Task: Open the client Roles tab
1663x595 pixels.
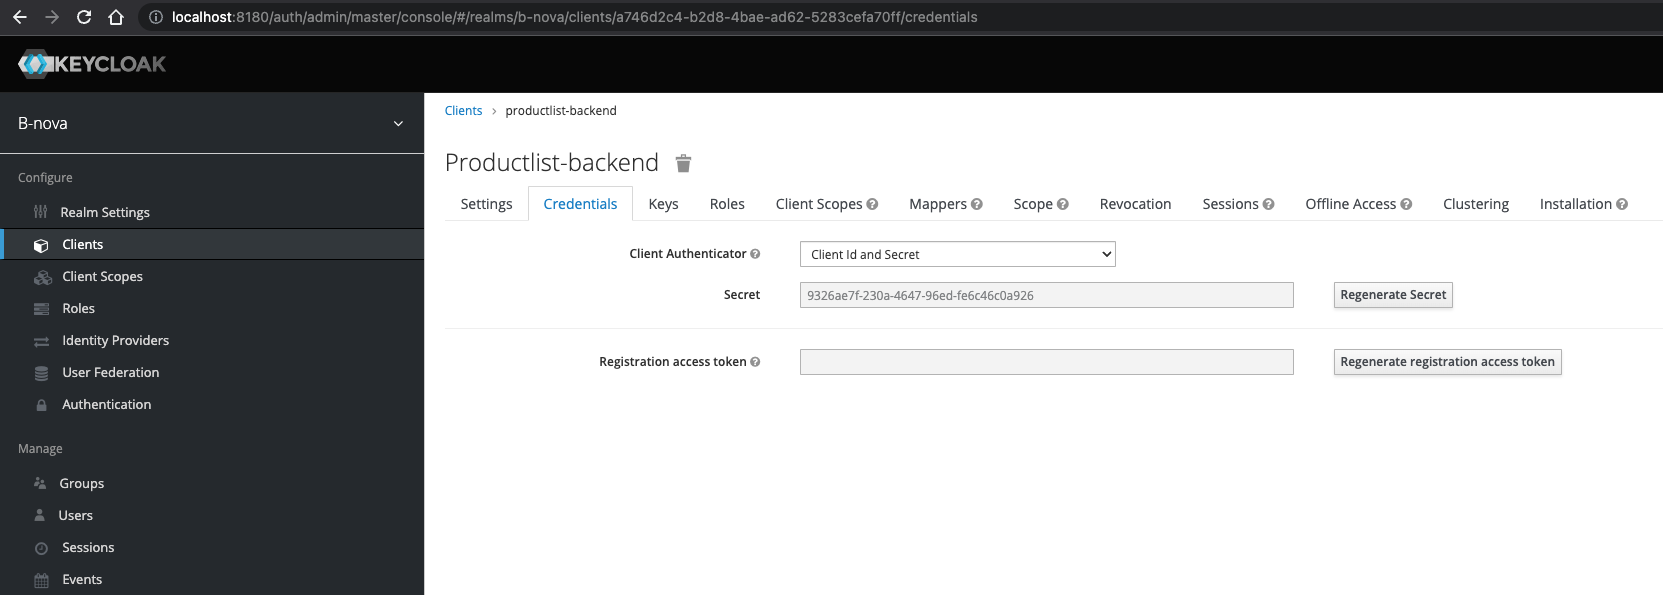Action: click(727, 204)
